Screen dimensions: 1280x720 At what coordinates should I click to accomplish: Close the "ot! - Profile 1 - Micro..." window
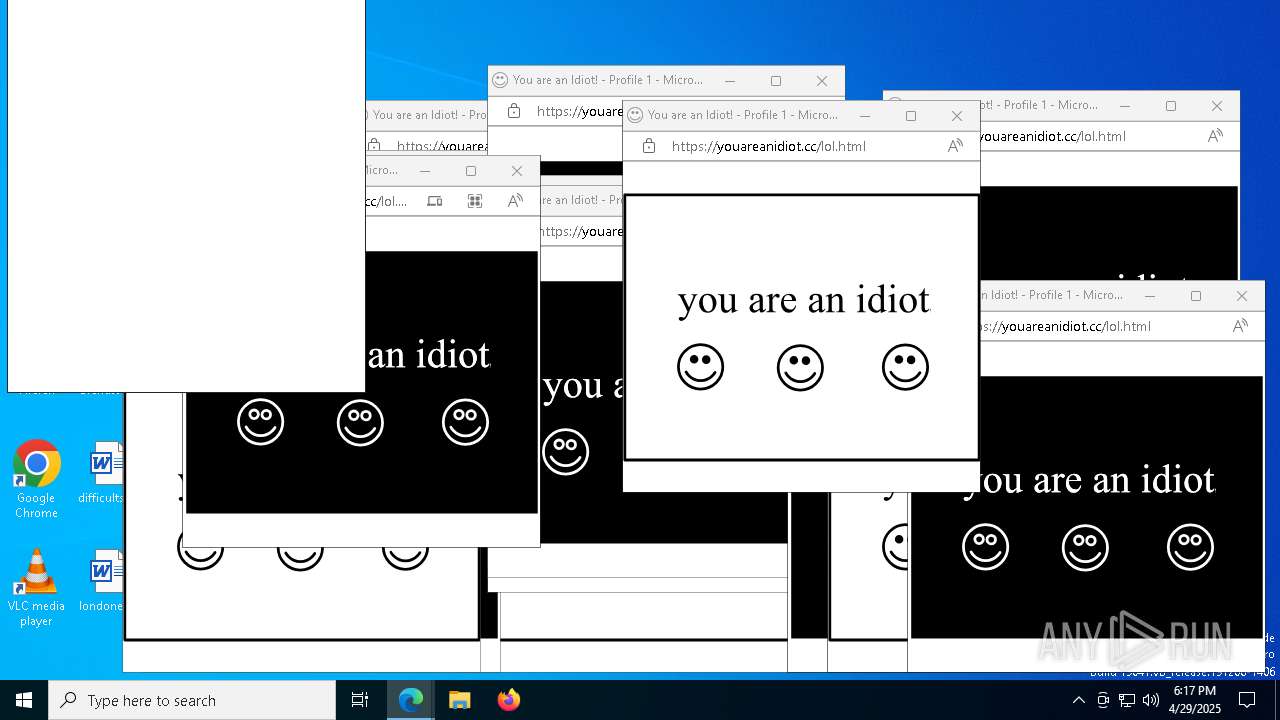pos(1216,105)
